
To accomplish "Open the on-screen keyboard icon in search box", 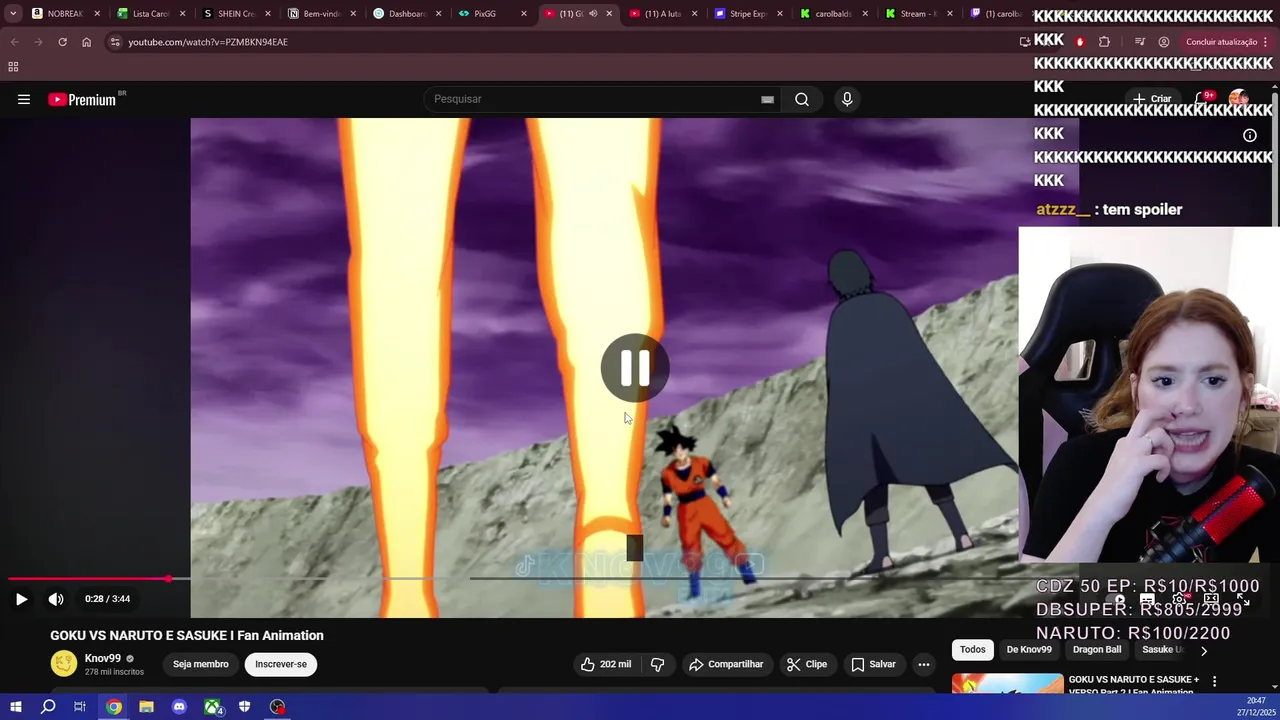I will 767,99.
